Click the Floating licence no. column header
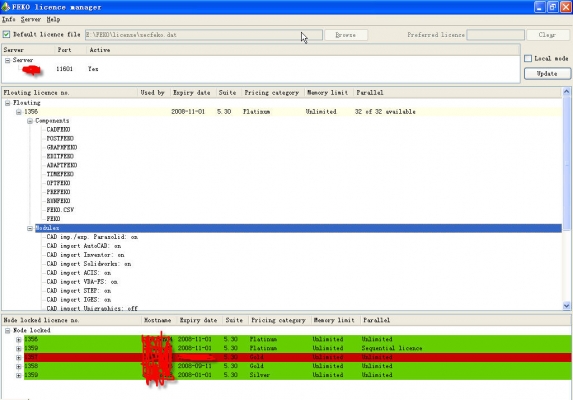The width and height of the screenshot is (573, 400). click(x=36, y=93)
